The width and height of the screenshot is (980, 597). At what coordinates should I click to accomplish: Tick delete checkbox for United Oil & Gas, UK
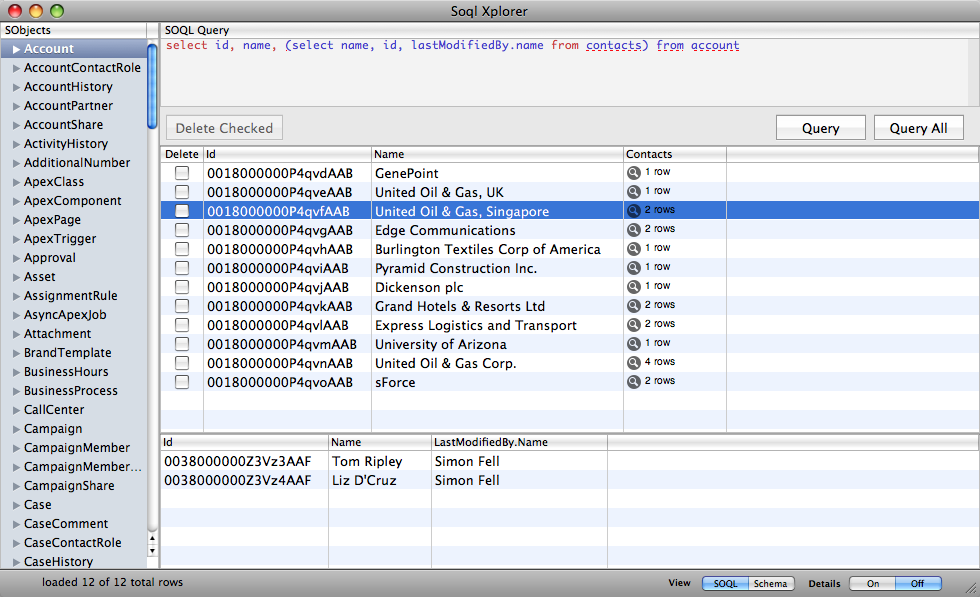pos(182,191)
